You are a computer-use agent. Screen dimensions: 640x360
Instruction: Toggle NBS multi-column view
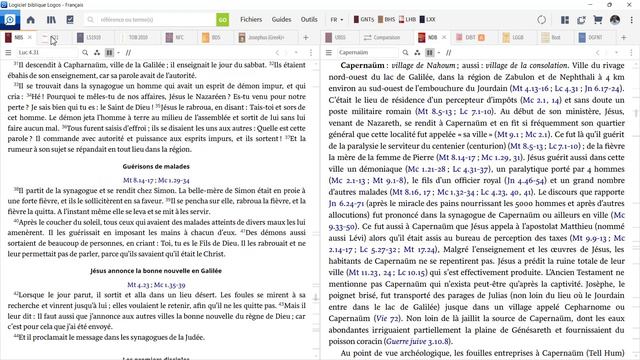pyautogui.click(x=109, y=53)
